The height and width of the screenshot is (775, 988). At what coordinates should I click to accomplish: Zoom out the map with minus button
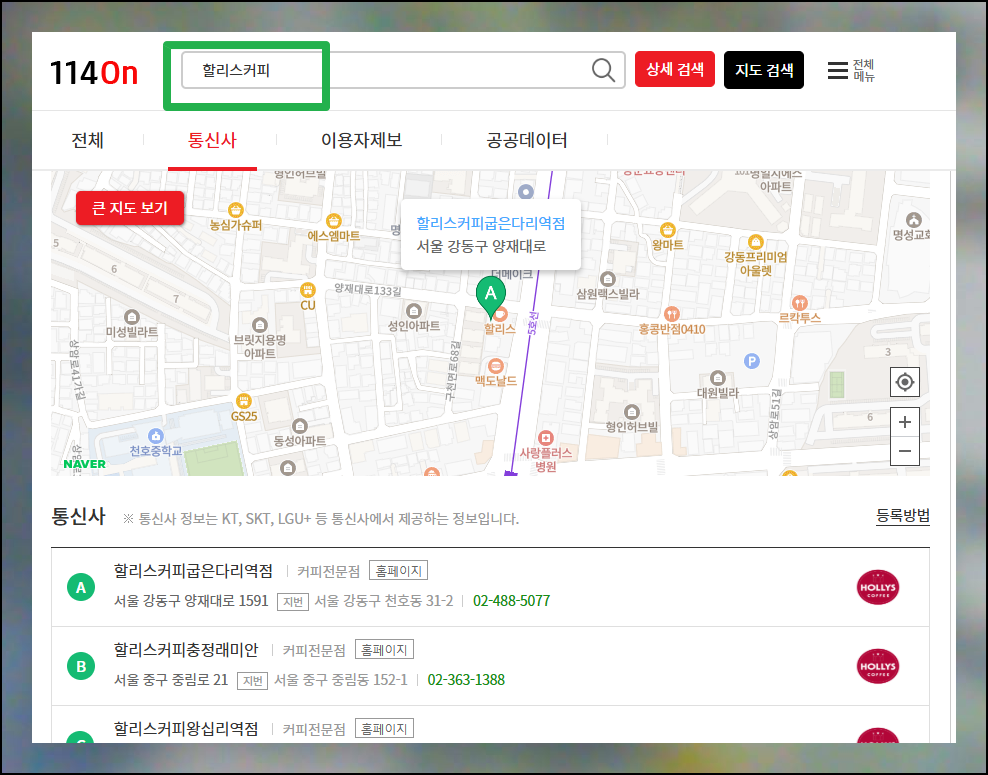tap(905, 451)
